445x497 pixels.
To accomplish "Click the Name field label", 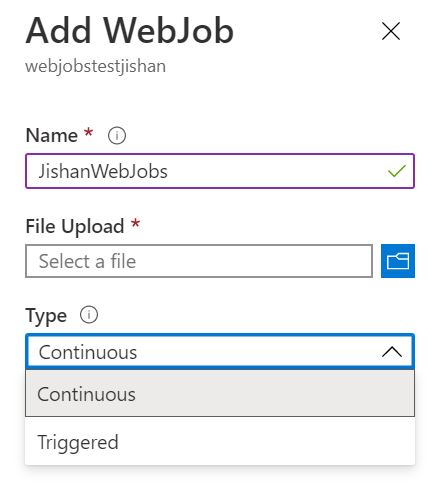I will click(x=52, y=136).
